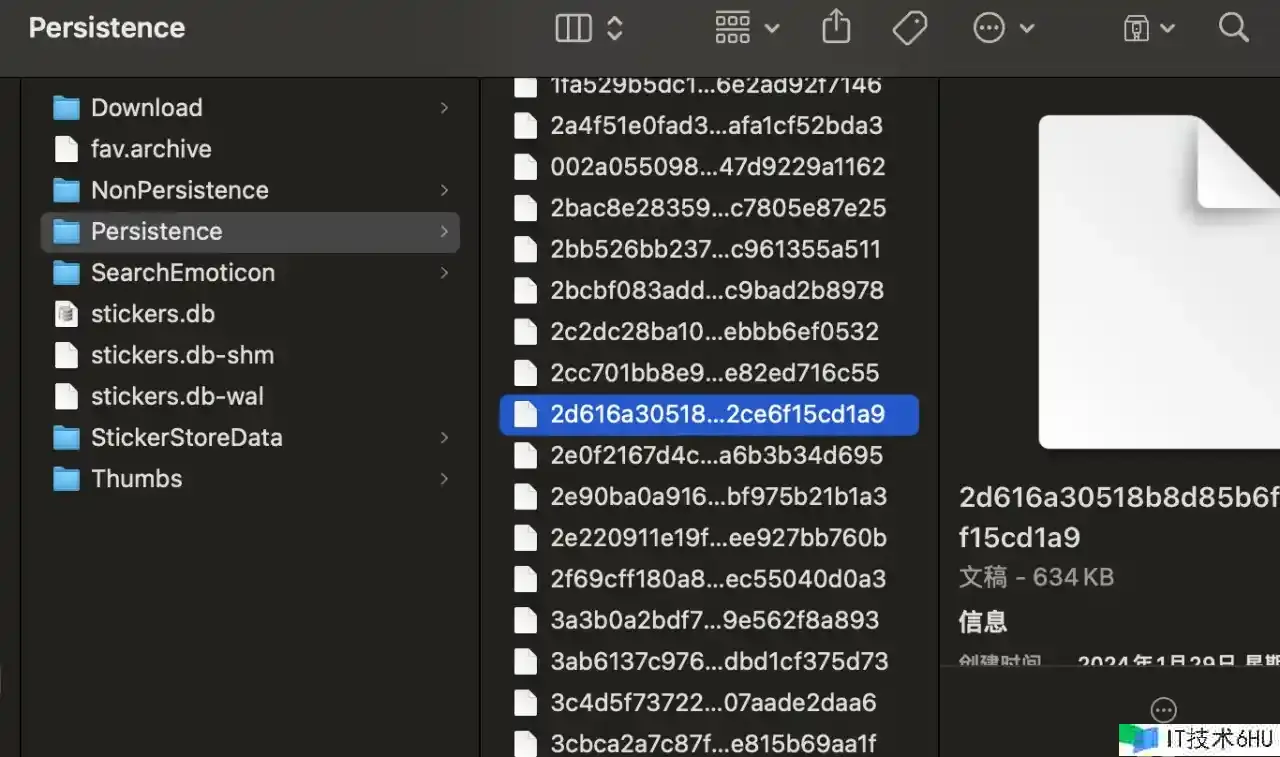The width and height of the screenshot is (1280, 757).
Task: Click the Share icon in toolbar
Action: [835, 28]
